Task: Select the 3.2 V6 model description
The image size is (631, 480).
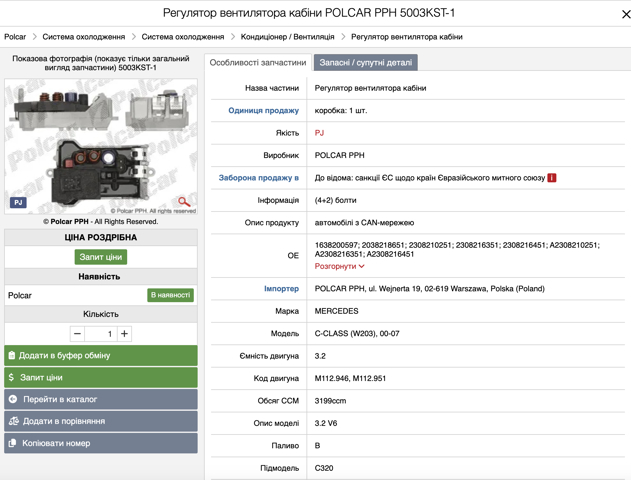Action: (x=326, y=423)
